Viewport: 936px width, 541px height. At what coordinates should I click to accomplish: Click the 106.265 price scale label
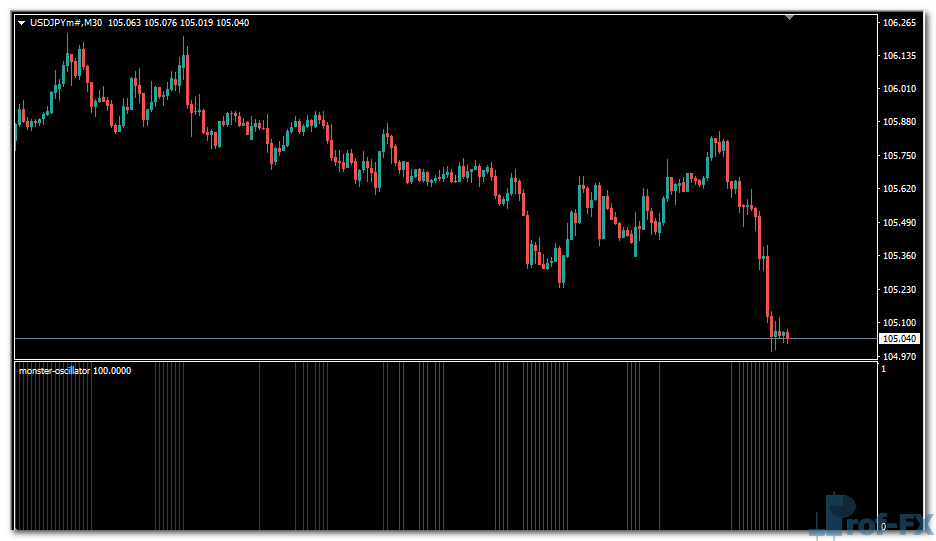(900, 23)
